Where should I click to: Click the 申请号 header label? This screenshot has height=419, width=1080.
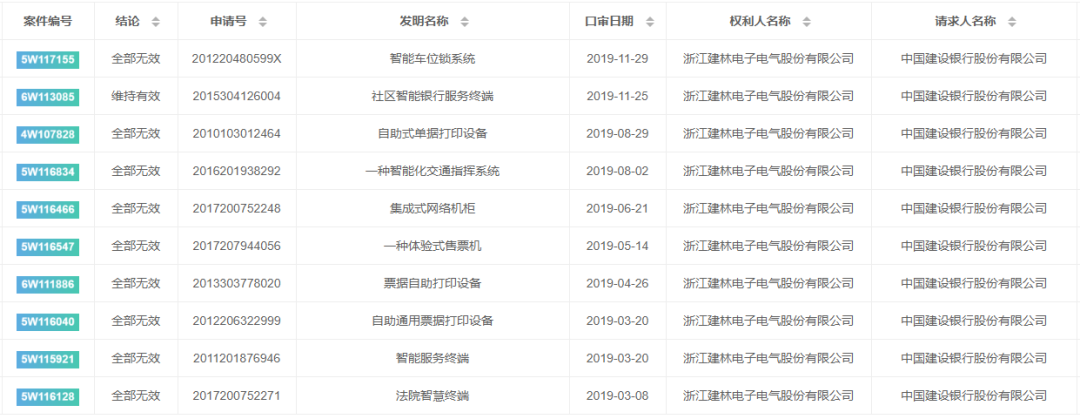point(229,21)
